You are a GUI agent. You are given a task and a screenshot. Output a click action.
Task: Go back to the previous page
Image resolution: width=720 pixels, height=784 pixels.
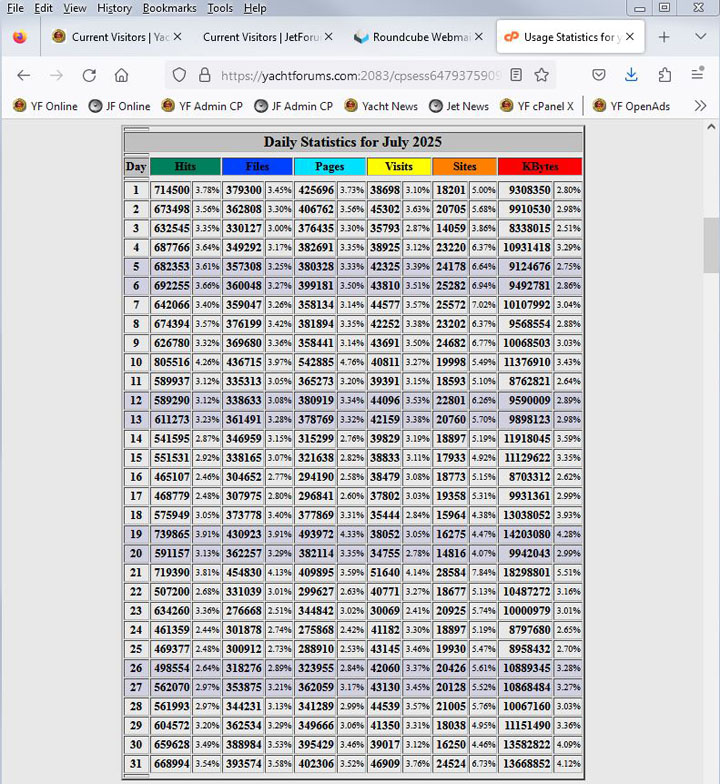click(x=24, y=75)
